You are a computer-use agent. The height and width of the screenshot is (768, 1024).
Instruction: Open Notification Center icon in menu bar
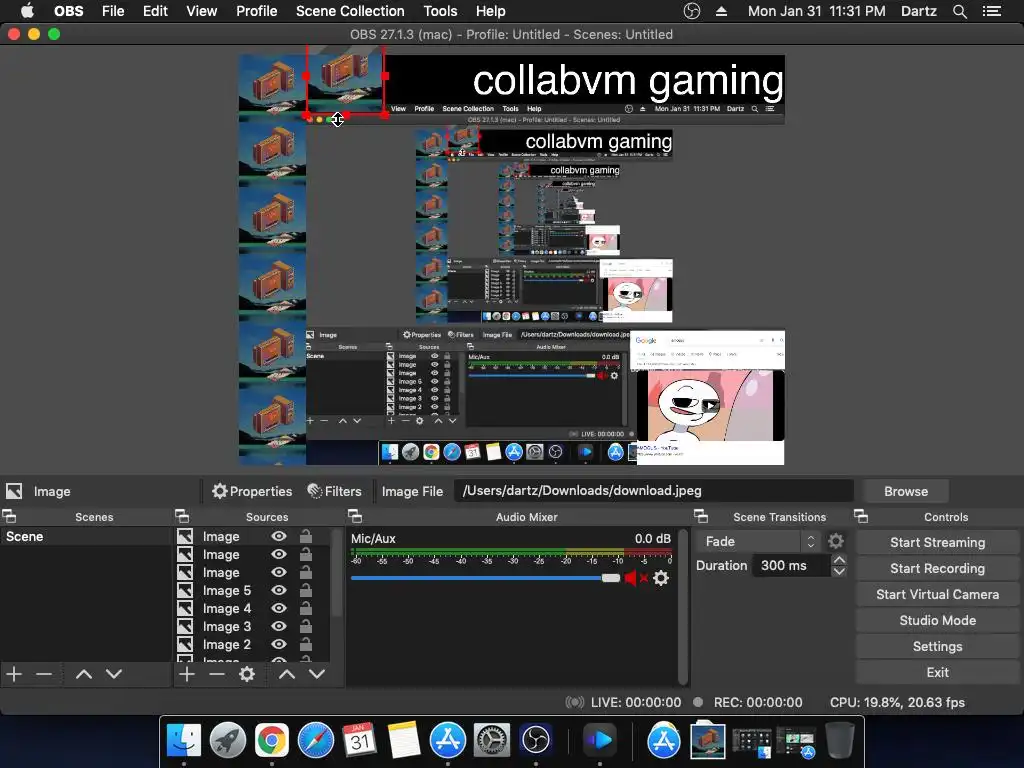click(x=992, y=11)
